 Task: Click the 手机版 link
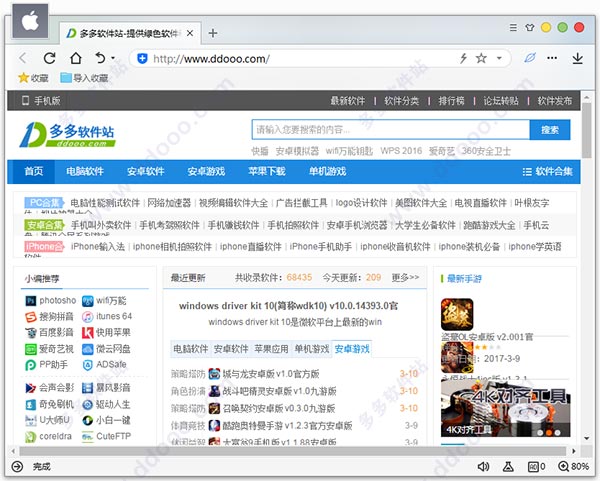pos(41,101)
